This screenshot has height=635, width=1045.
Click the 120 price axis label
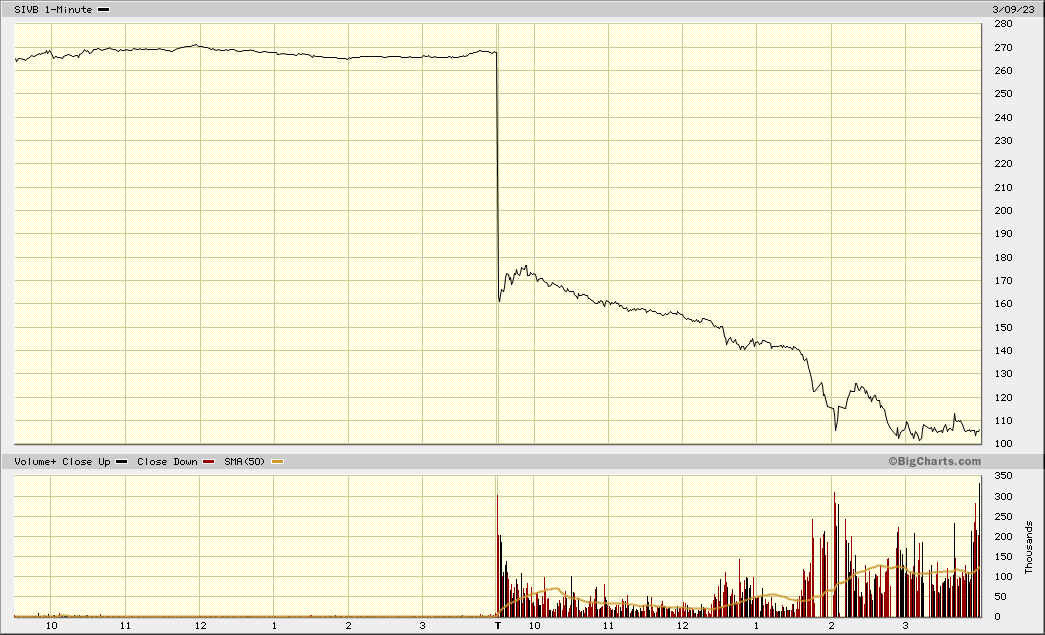[x=1003, y=398]
